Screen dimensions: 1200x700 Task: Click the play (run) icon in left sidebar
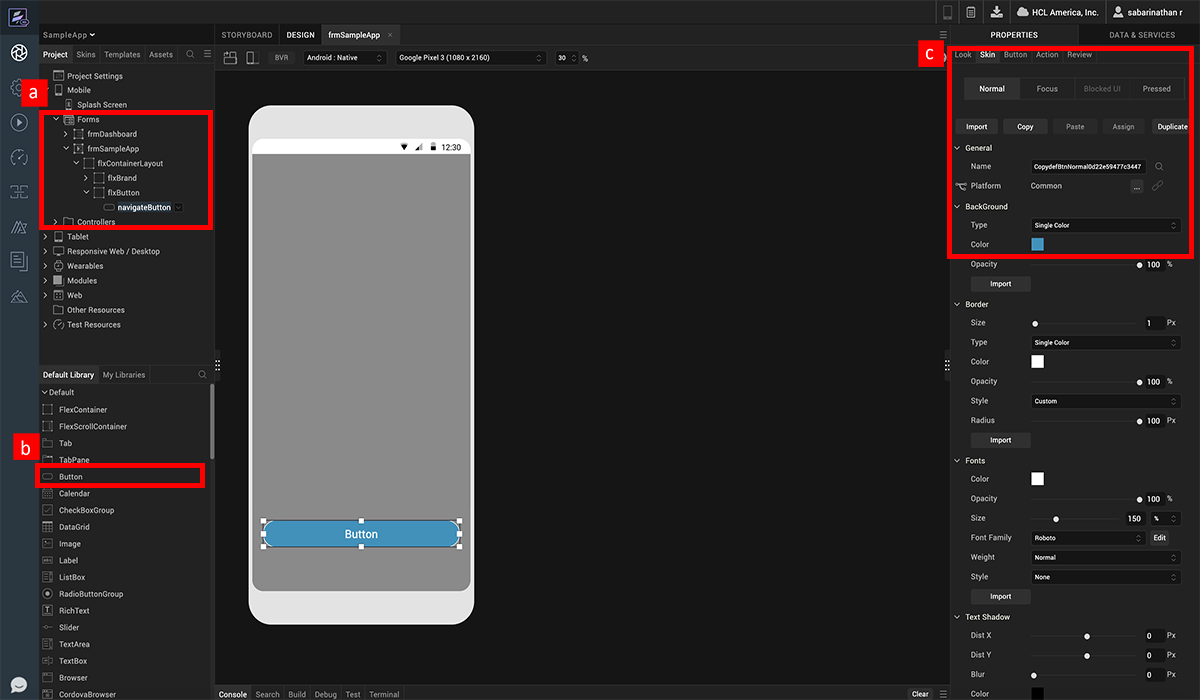[x=18, y=122]
